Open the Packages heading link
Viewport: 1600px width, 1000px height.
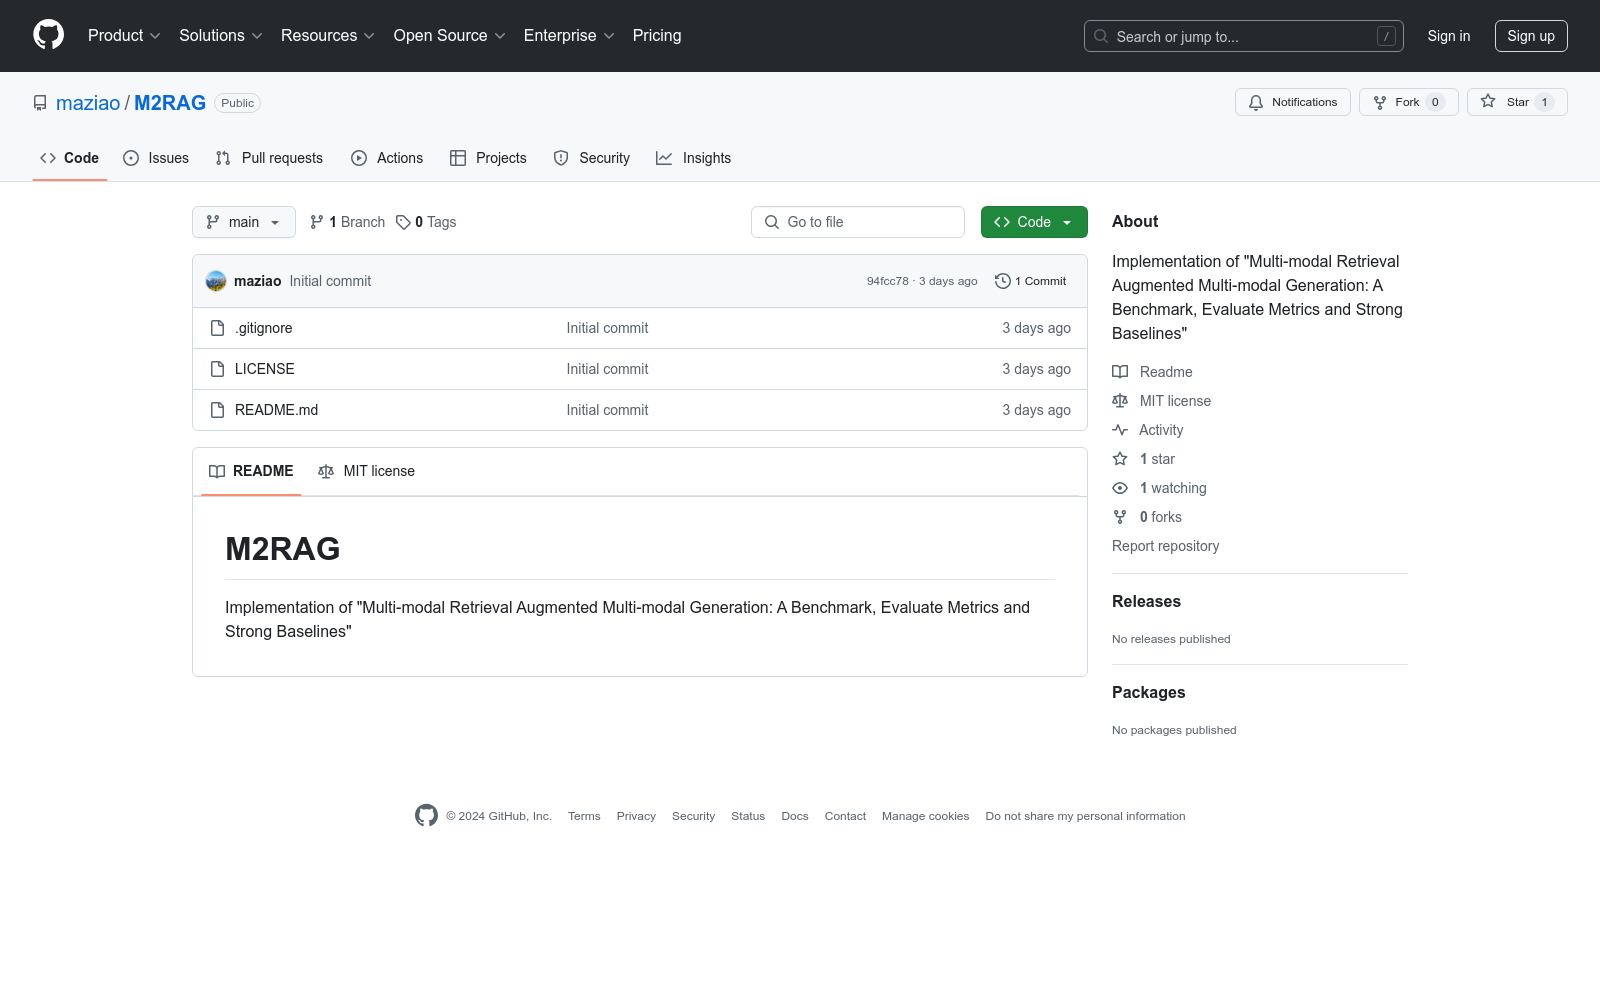(x=1148, y=692)
